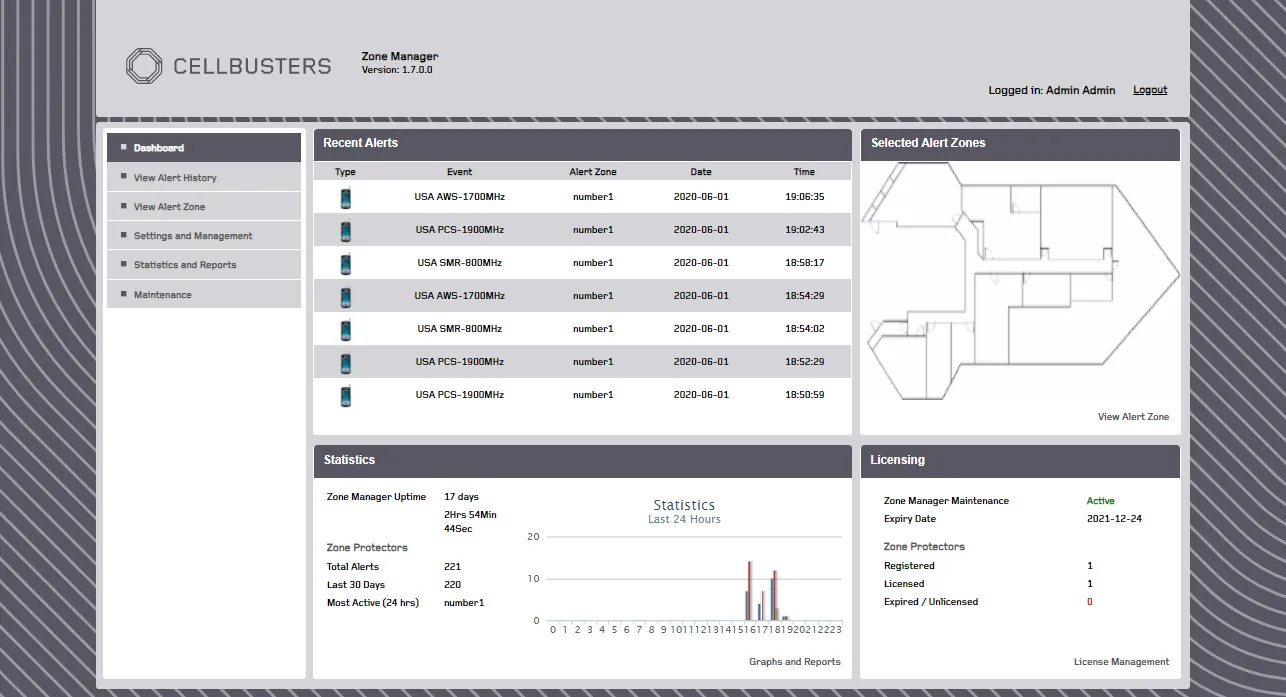Open the Maintenance section

coord(204,294)
